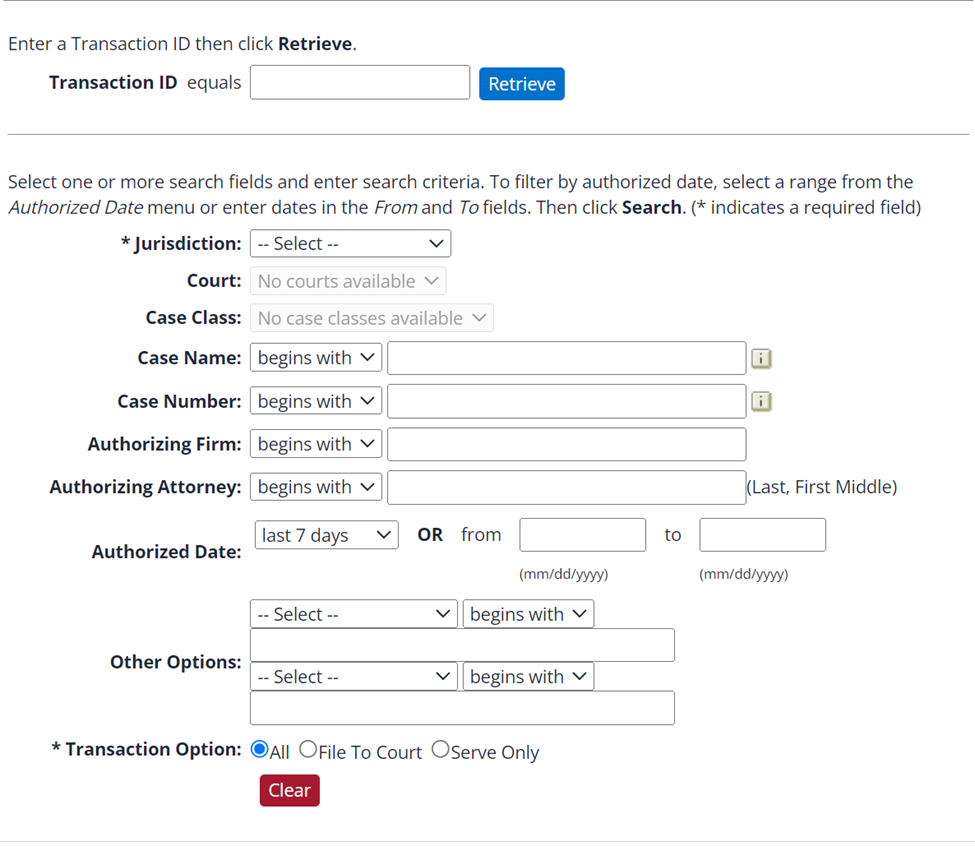The height and width of the screenshot is (846, 975).
Task: Expand the Case Name begins with dropdown
Action: point(315,357)
